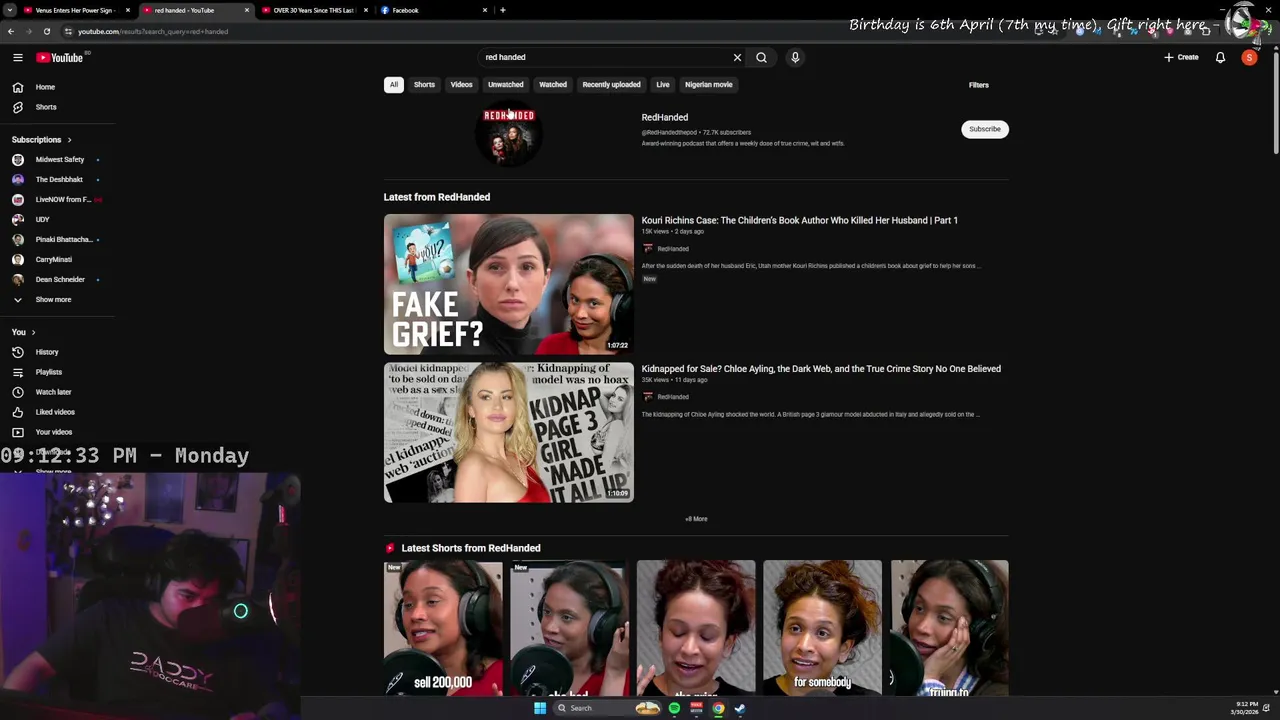Image resolution: width=1280 pixels, height=720 pixels.
Task: Open the site information icon in address bar
Action: (x=68, y=31)
